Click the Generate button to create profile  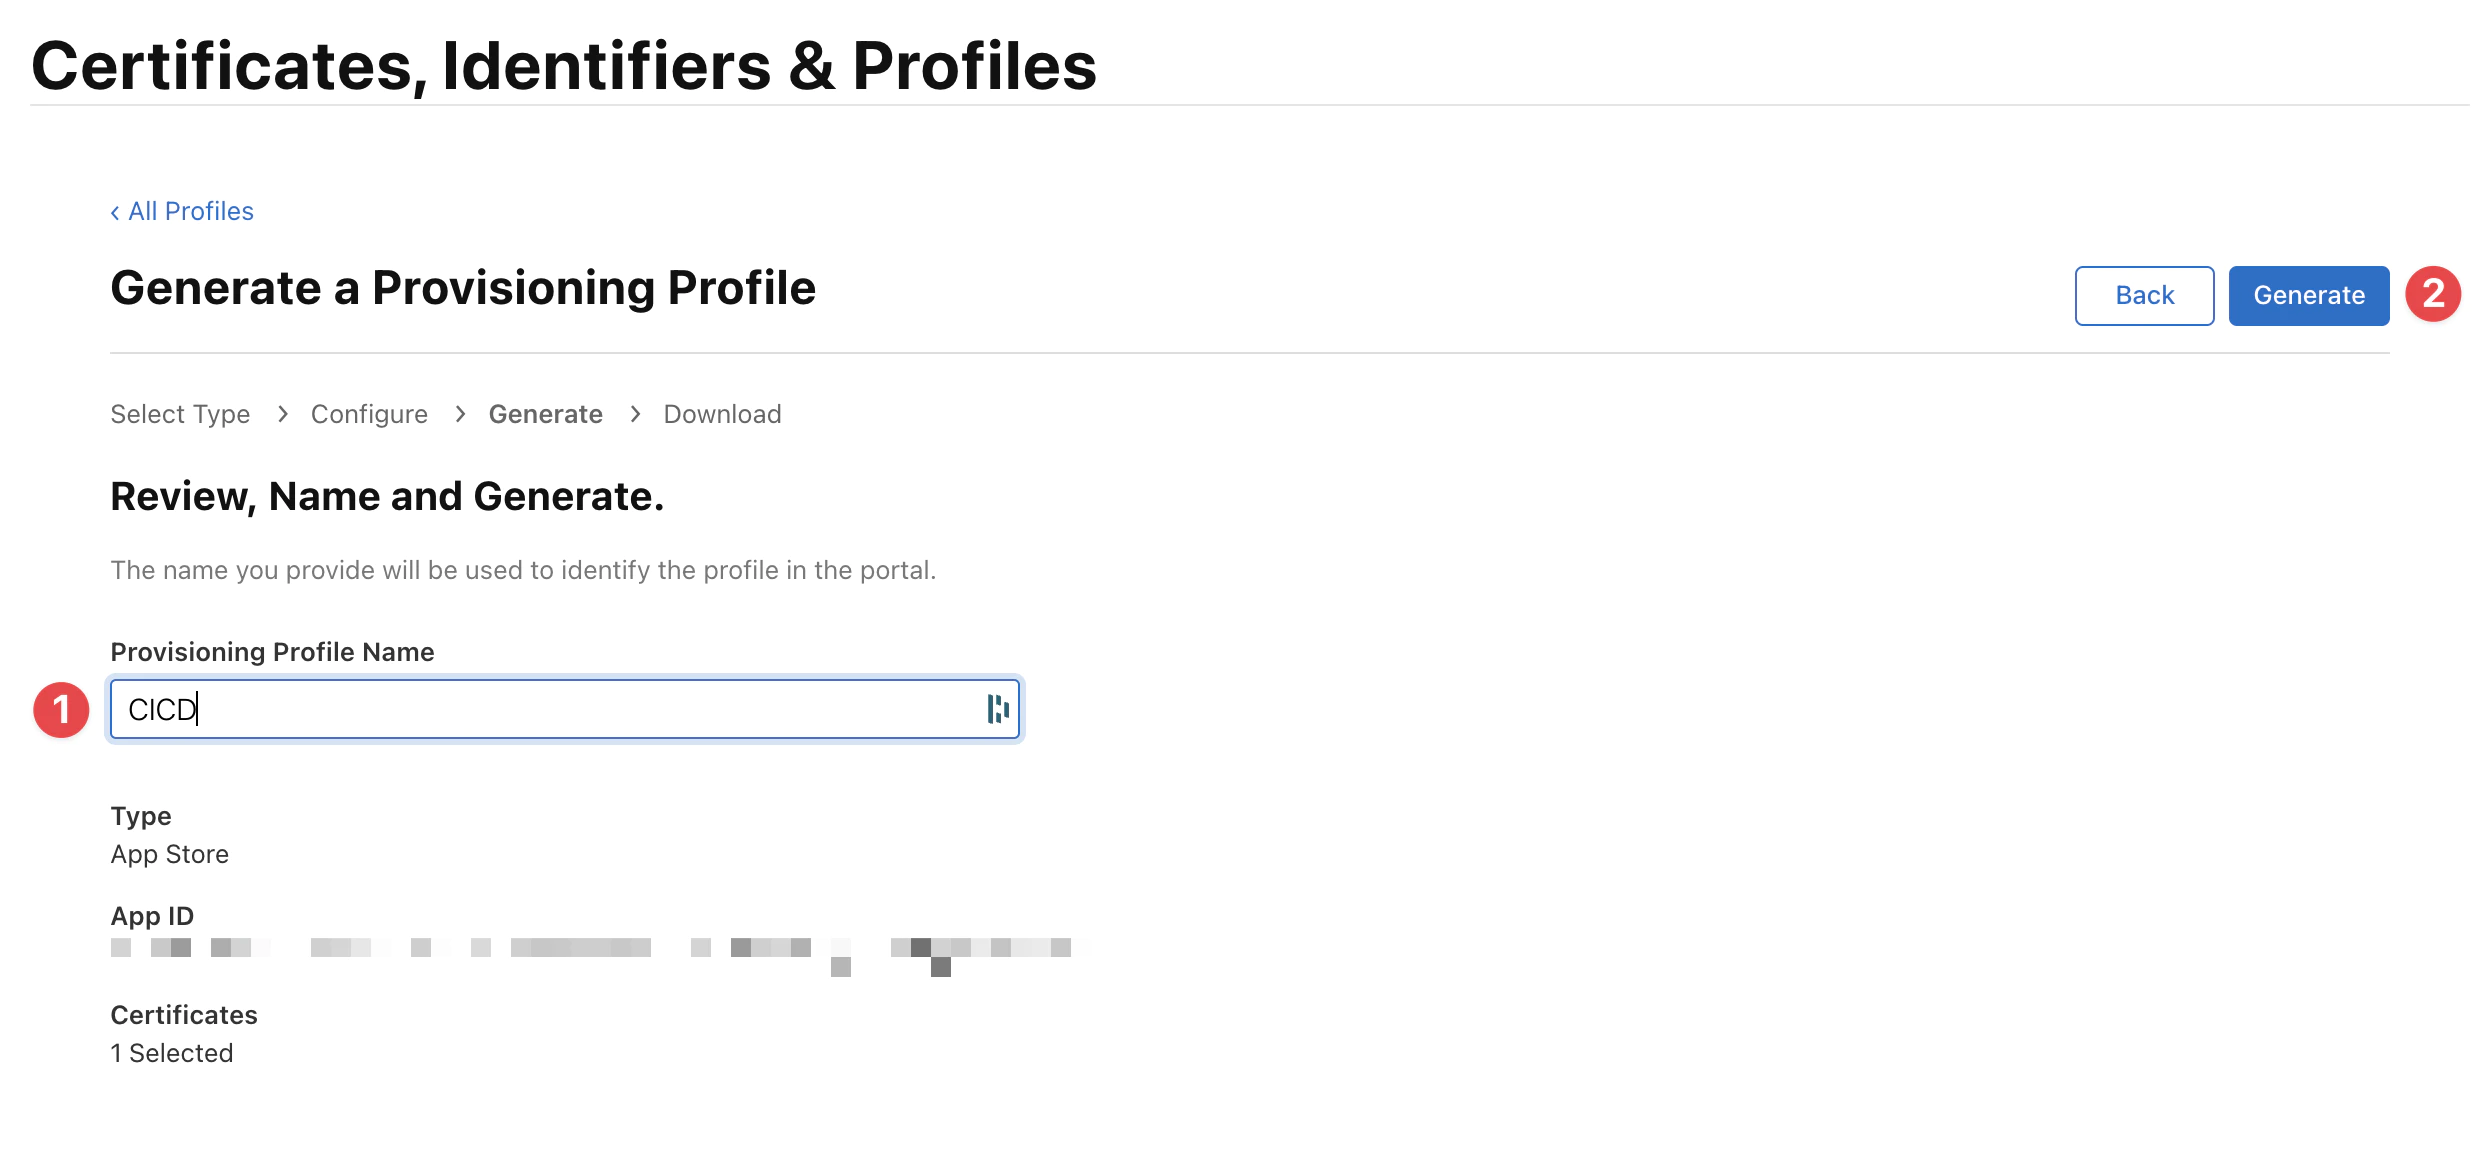[x=2309, y=294]
